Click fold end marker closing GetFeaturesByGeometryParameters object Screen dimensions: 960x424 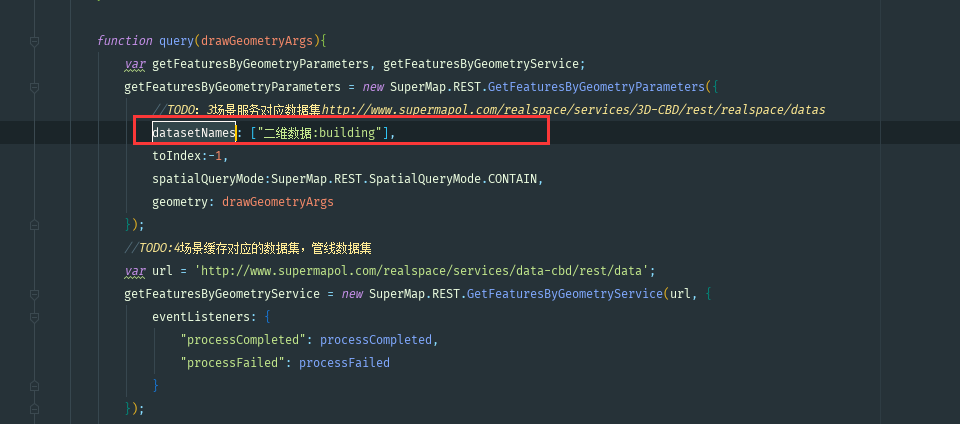[x=34, y=225]
